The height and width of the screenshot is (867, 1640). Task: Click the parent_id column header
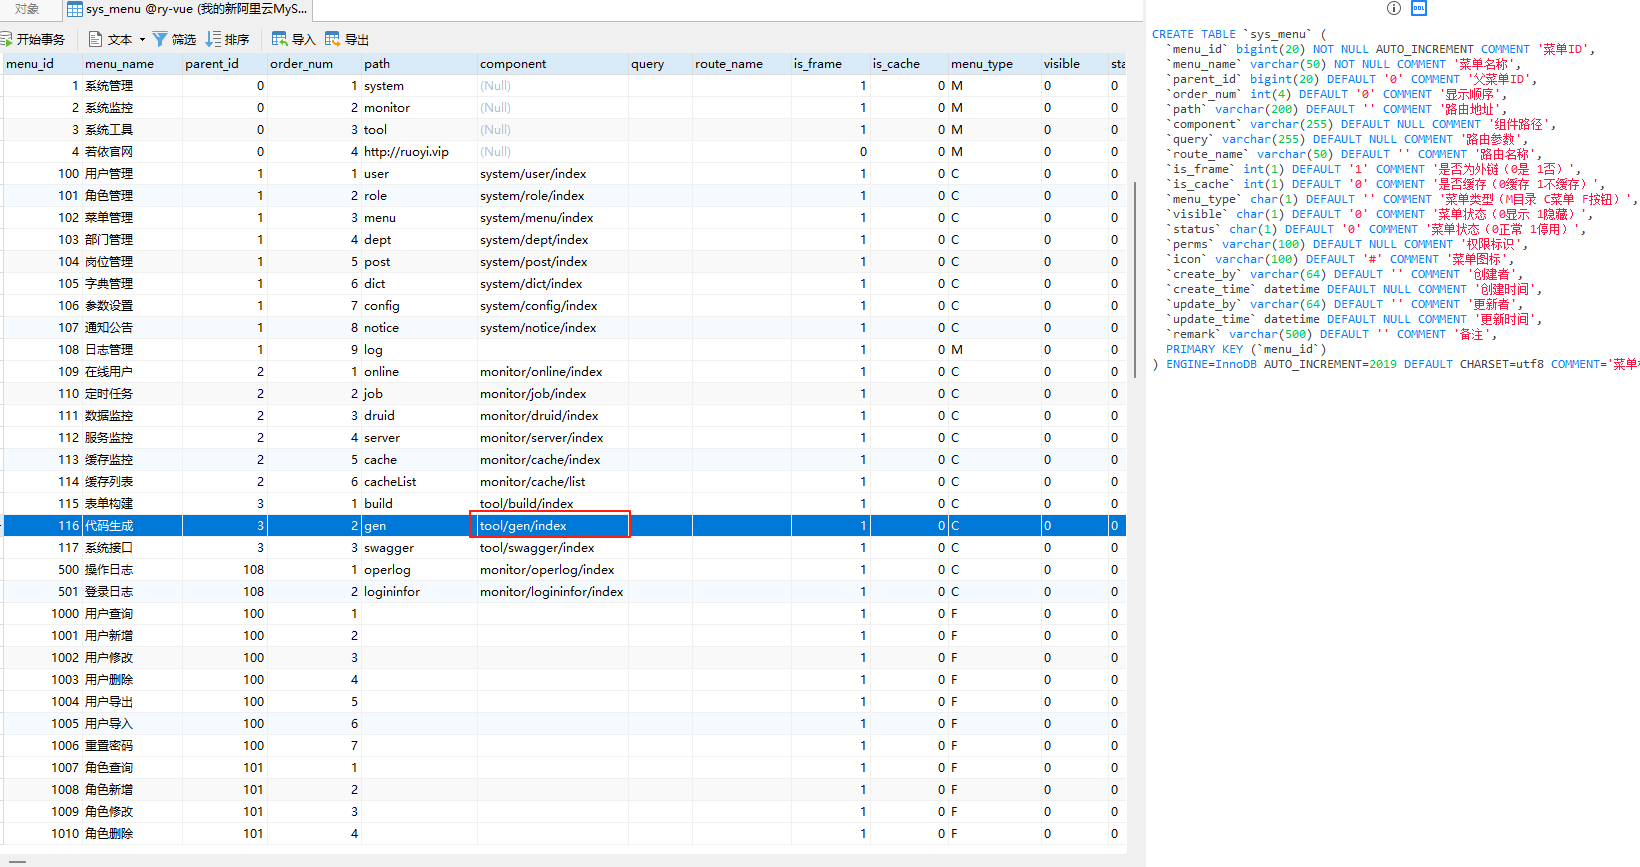[224, 63]
